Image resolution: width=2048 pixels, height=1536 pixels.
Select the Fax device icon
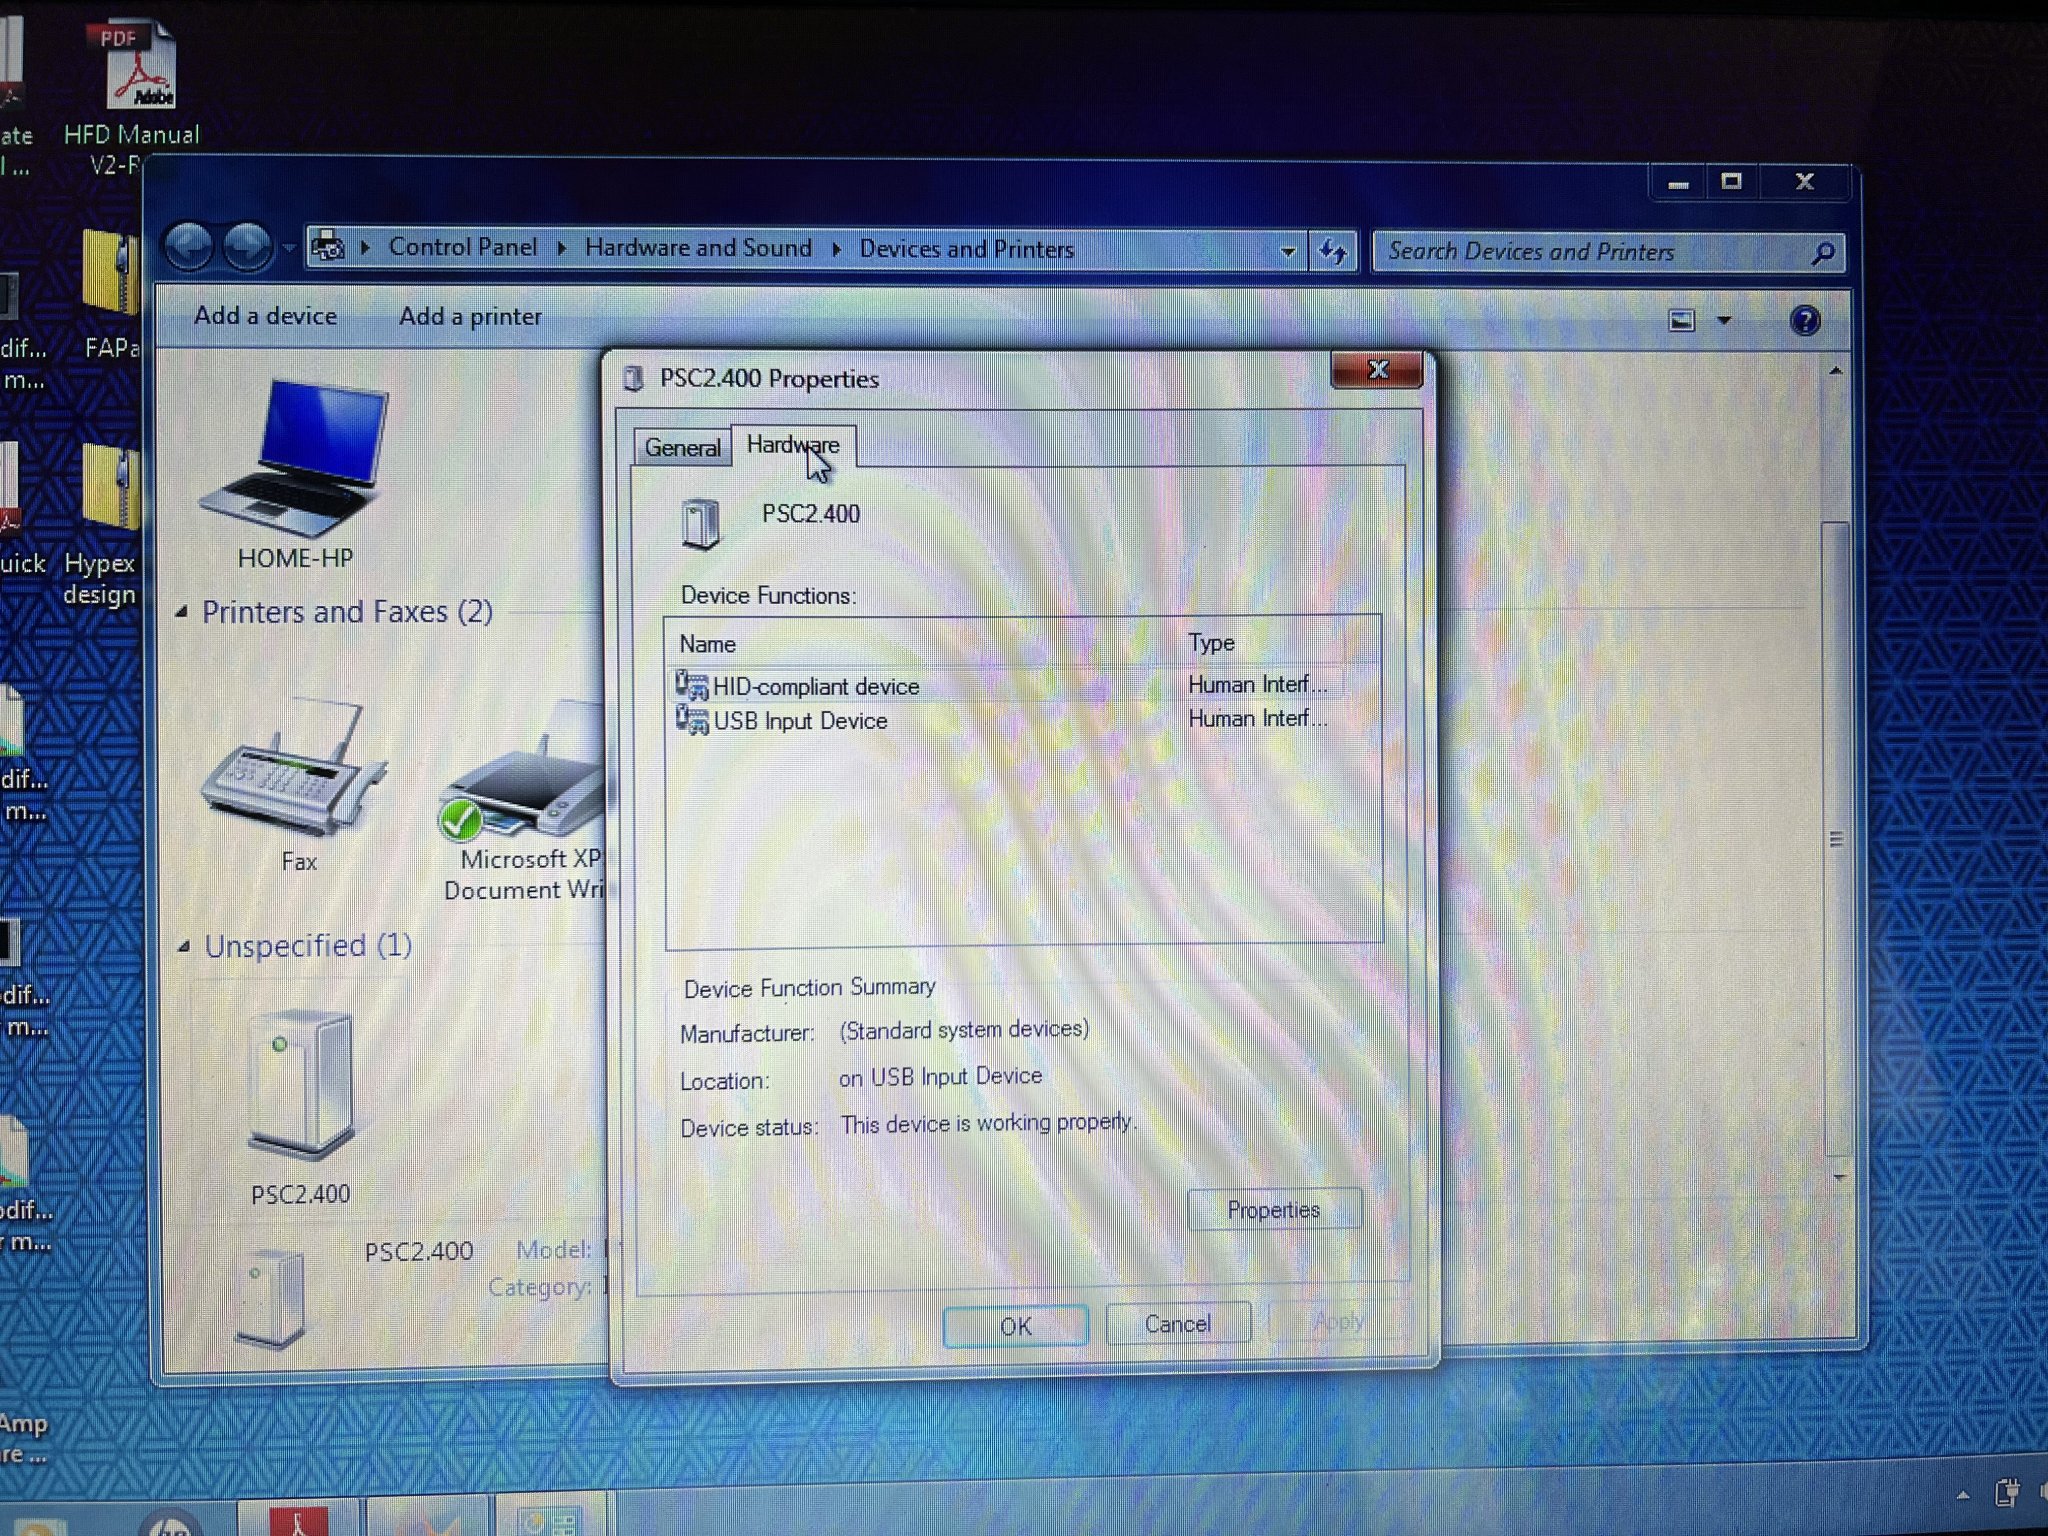coord(294,765)
